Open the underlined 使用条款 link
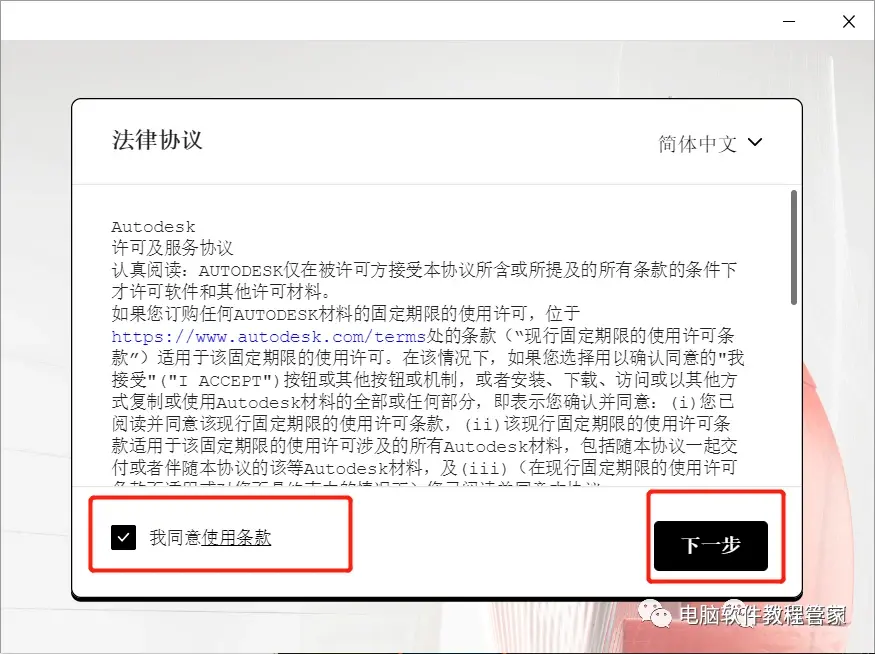Image resolution: width=875 pixels, height=654 pixels. coord(237,537)
